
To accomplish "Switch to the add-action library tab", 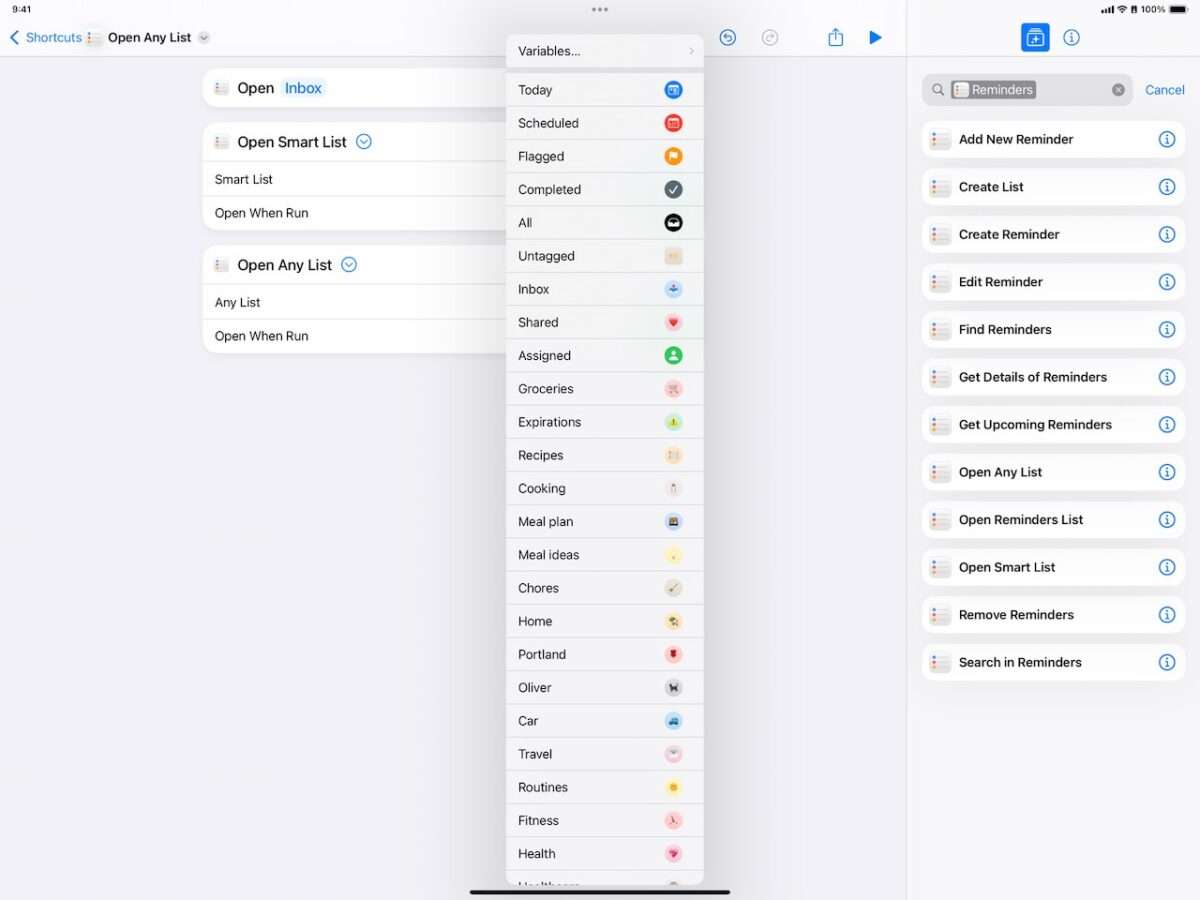I will click(x=1035, y=37).
